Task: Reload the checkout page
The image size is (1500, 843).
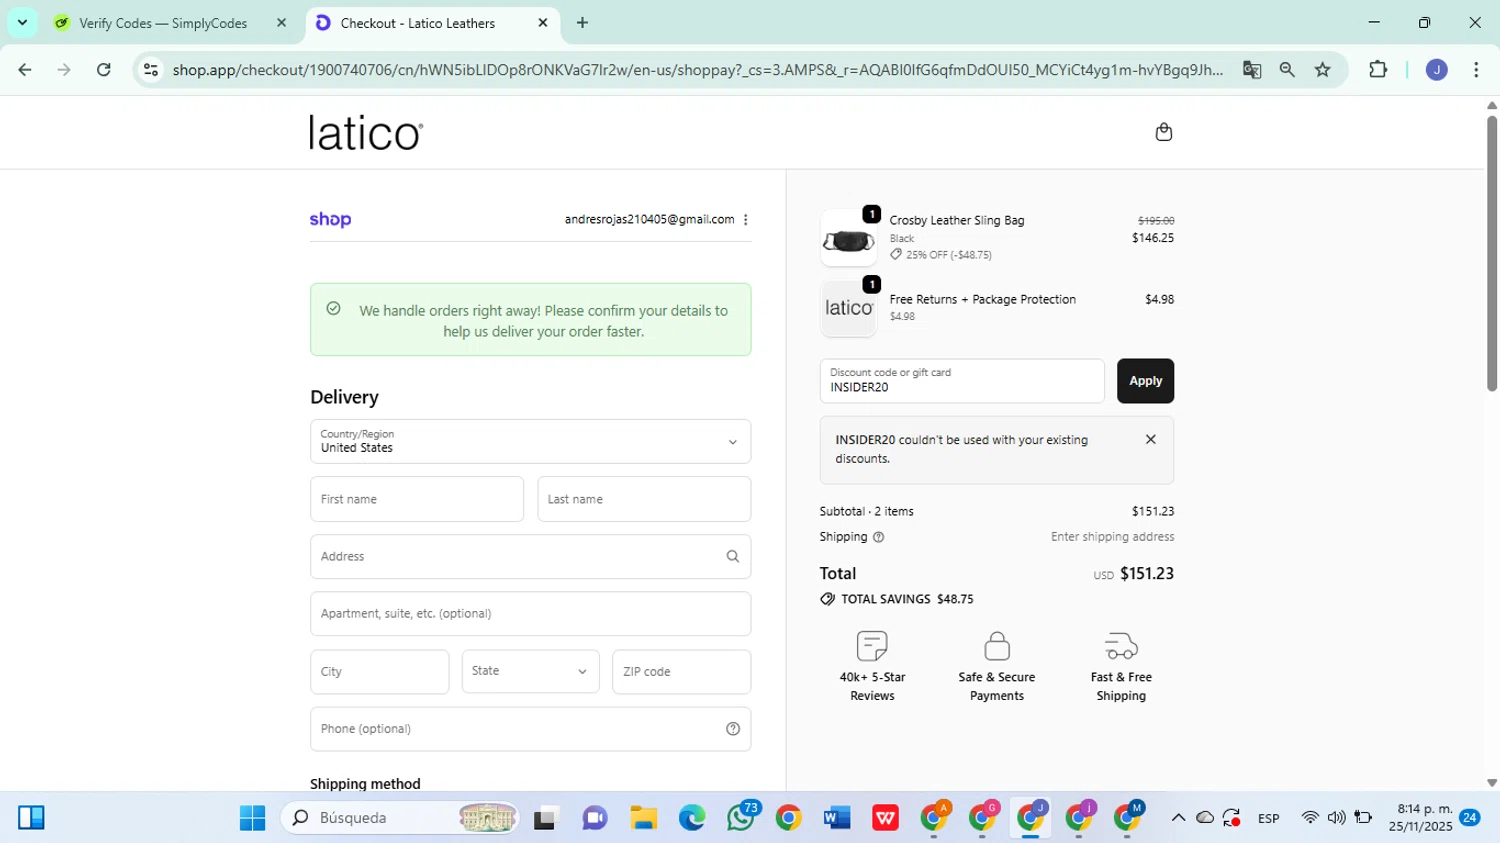Action: tap(104, 70)
